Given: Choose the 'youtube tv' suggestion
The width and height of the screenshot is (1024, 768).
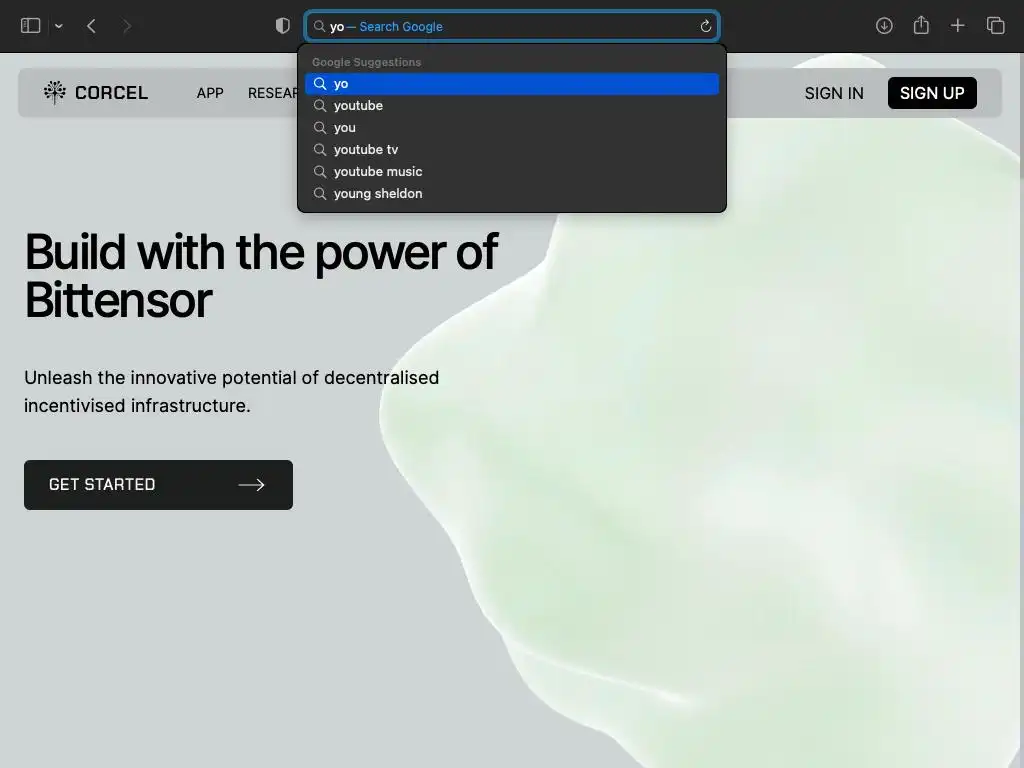Looking at the screenshot, I should coord(512,150).
